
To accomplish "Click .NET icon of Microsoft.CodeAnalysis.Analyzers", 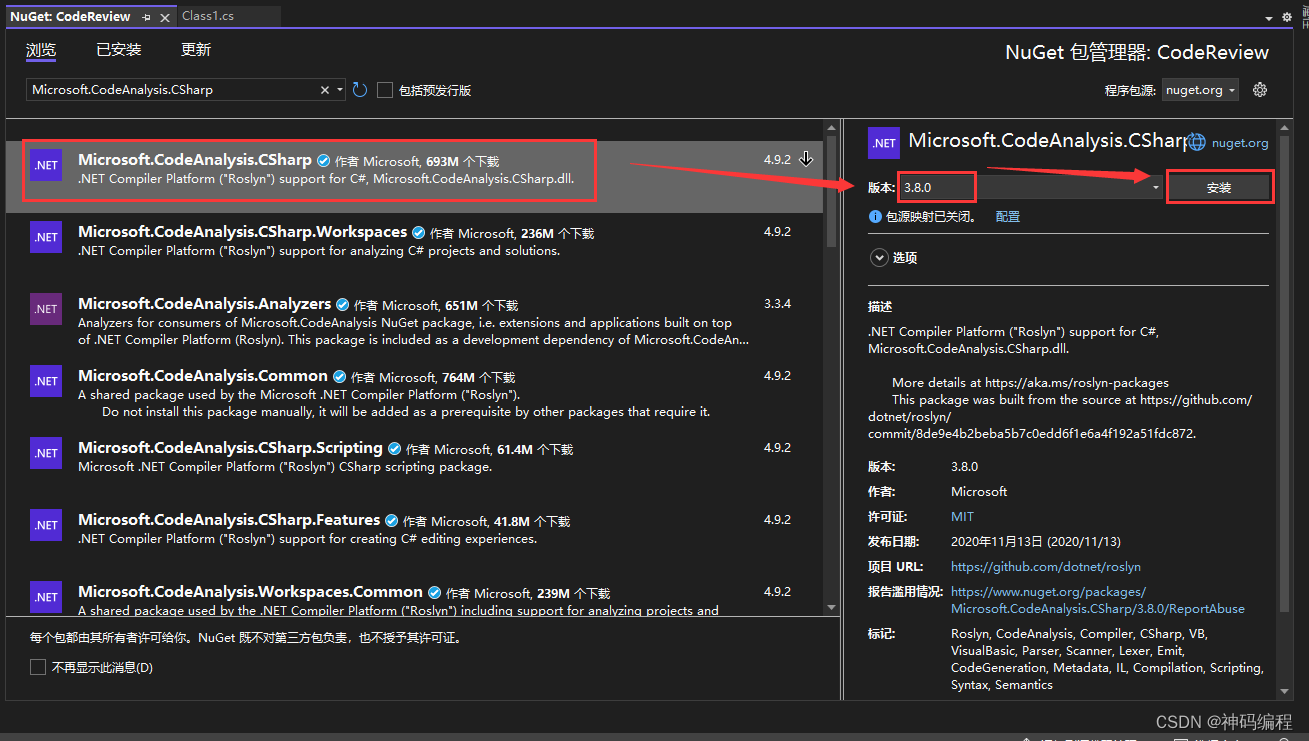I will click(46, 309).
